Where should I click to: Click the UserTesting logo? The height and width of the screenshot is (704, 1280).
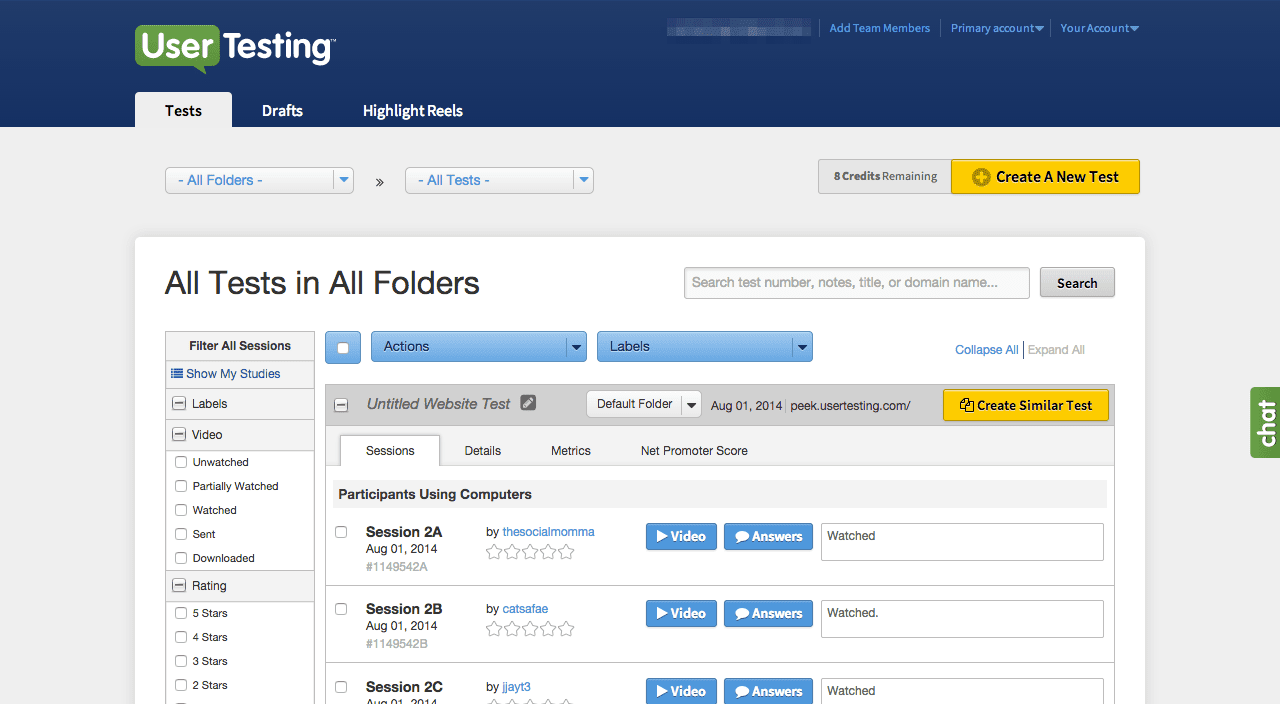(234, 46)
